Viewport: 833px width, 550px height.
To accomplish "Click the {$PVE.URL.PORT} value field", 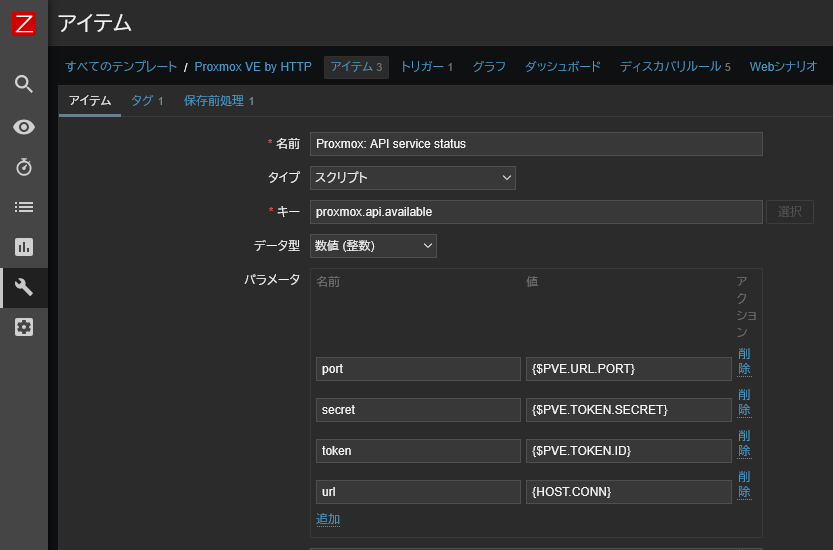I will coord(628,369).
